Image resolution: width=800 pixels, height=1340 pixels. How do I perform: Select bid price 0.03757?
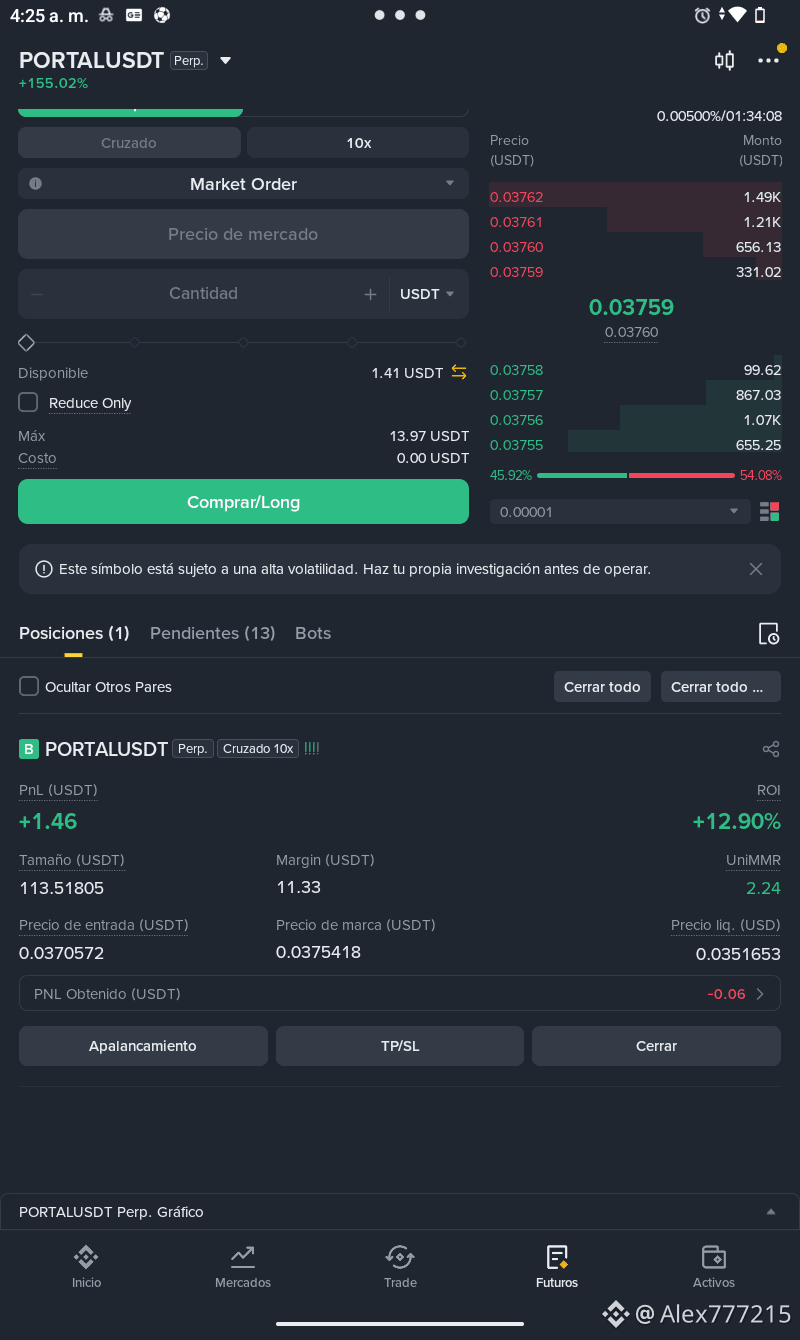tap(517, 395)
